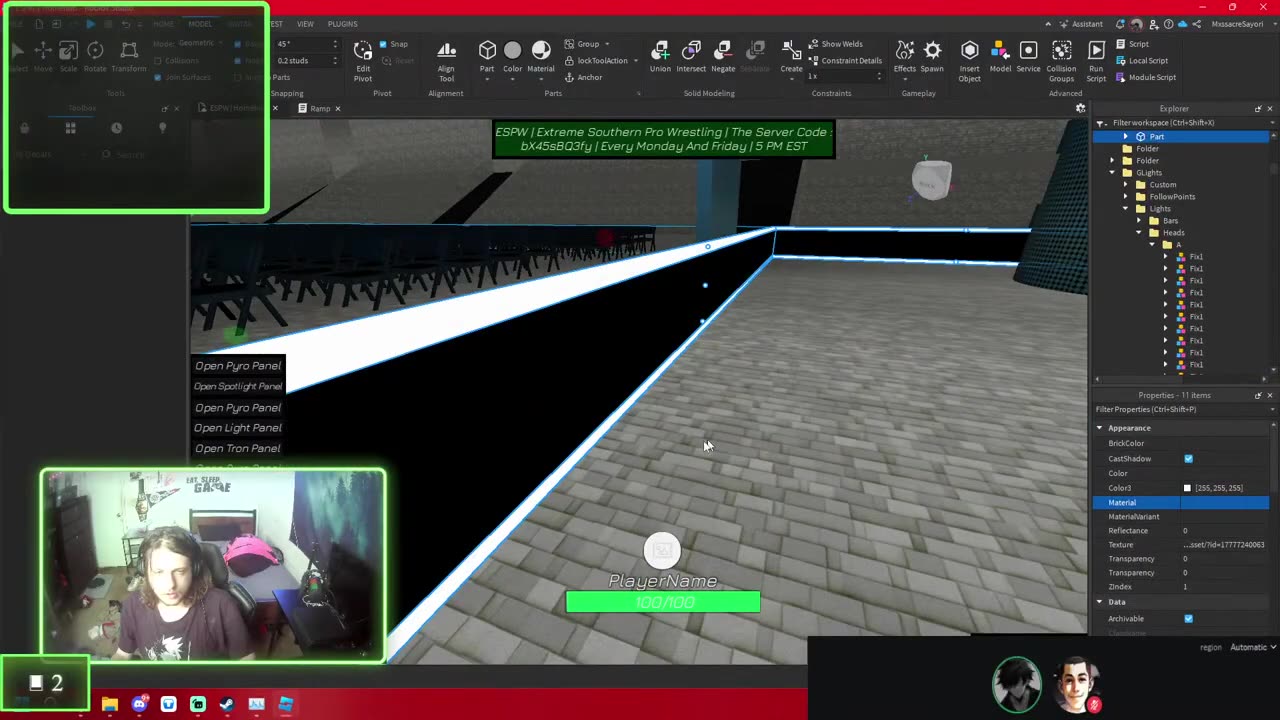Open the lockToolAction dropdown arrow
The height and width of the screenshot is (720, 1280).
[x=635, y=61]
